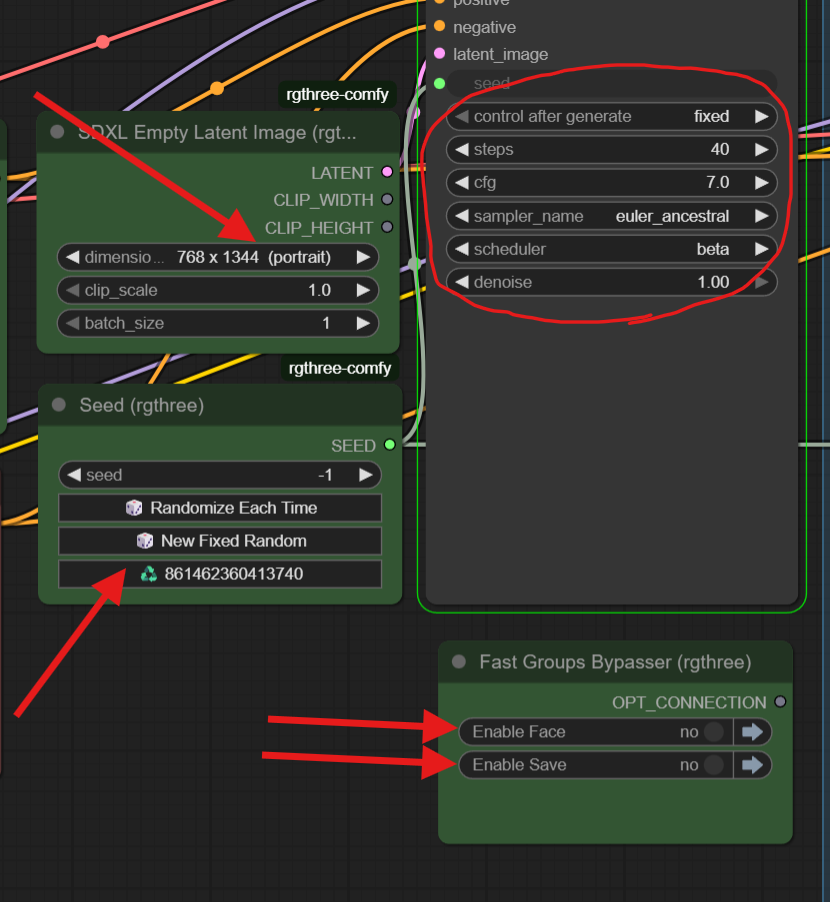Collapse the SDXL Empty Latent Image node
Viewport: 830px width, 902px height.
(57, 131)
